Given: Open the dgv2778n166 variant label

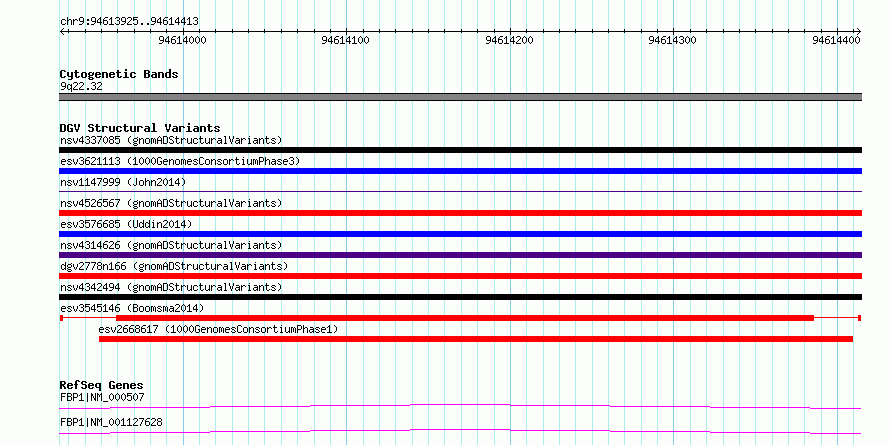Looking at the screenshot, I should (174, 266).
